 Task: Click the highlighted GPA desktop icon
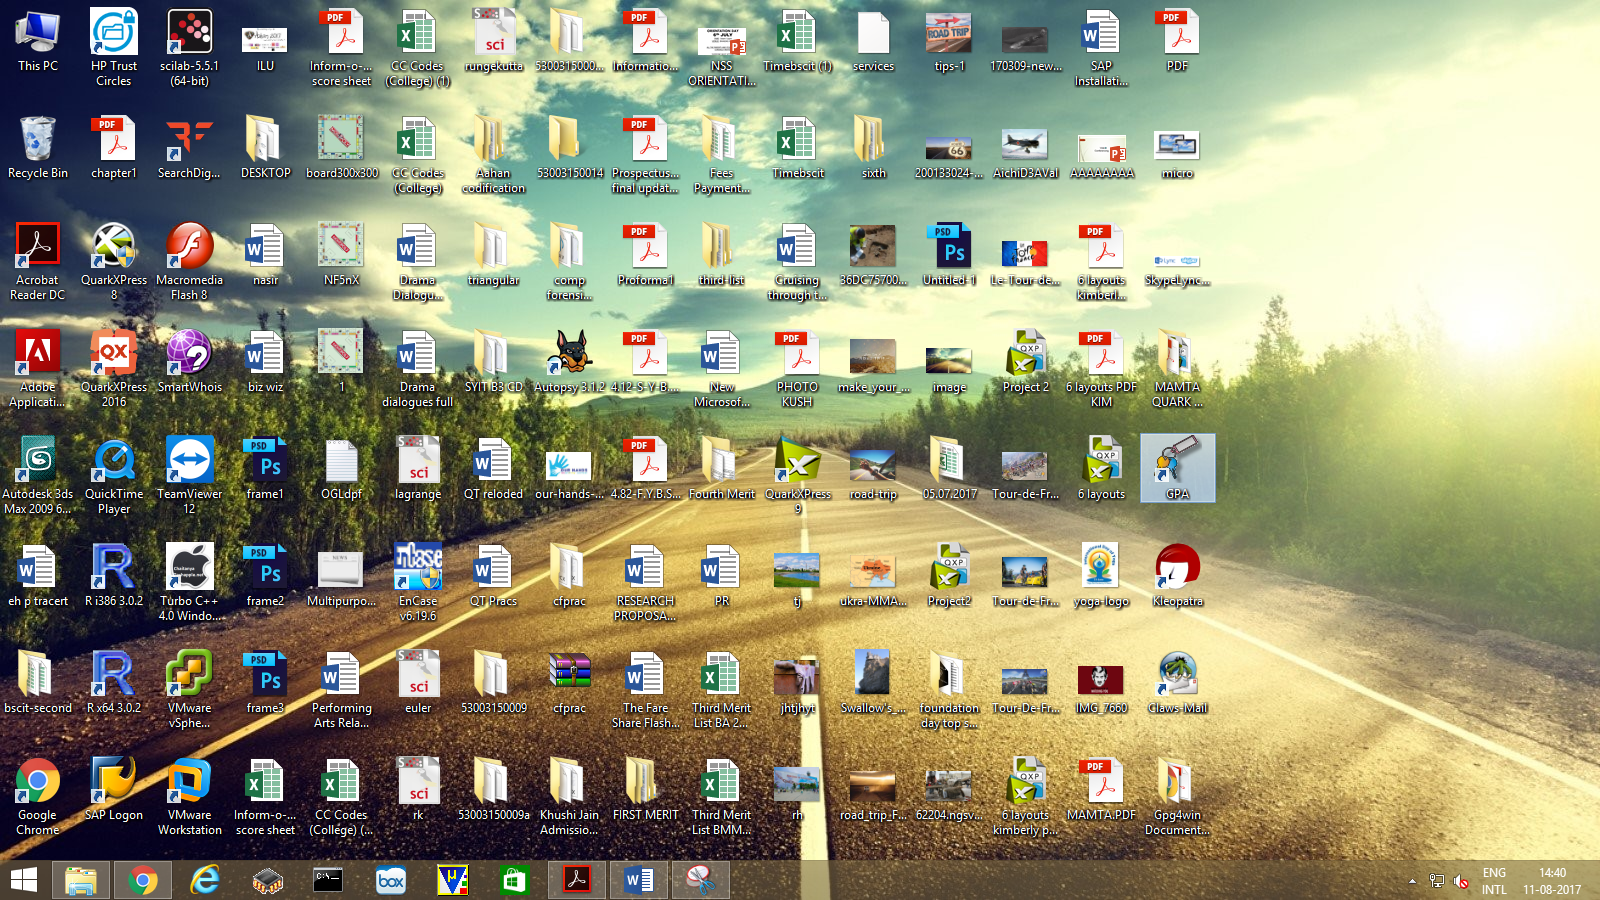click(x=1177, y=462)
